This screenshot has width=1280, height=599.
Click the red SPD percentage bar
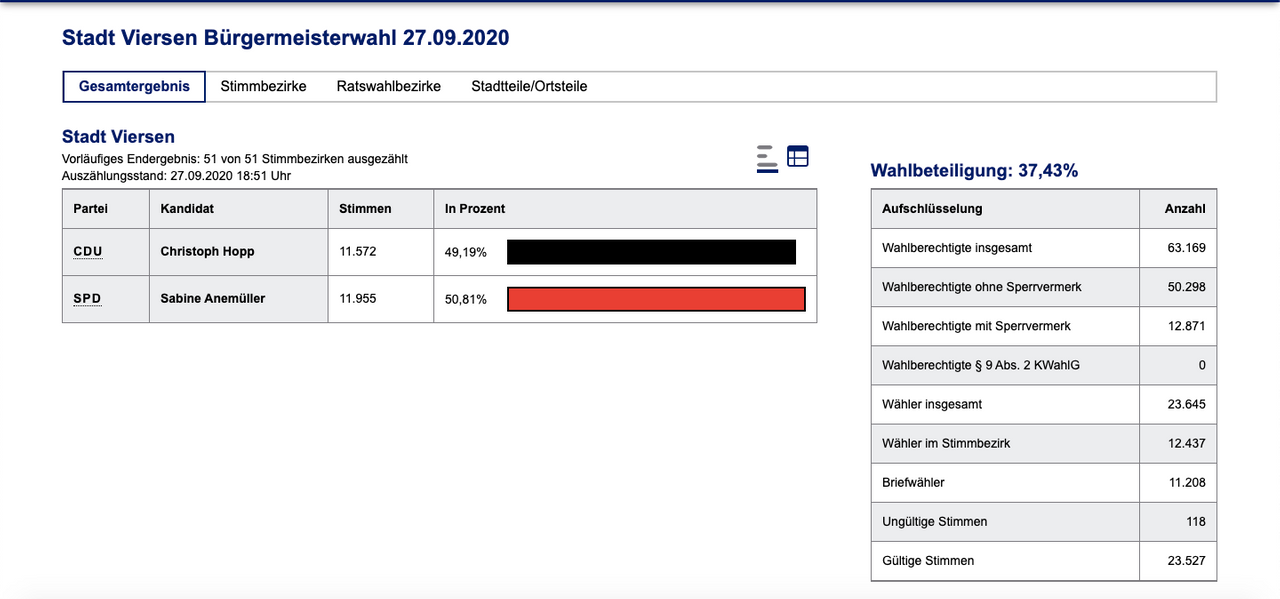tap(656, 299)
